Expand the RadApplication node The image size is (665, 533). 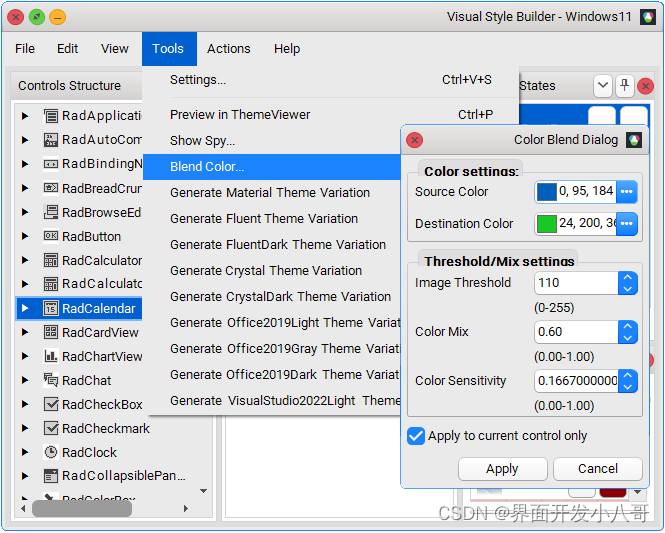coord(25,116)
